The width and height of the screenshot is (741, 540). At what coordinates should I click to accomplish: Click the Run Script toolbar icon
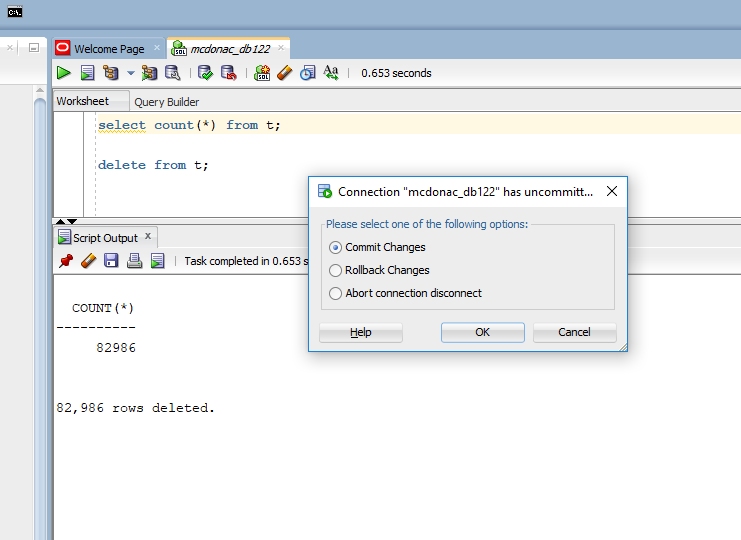coord(87,73)
